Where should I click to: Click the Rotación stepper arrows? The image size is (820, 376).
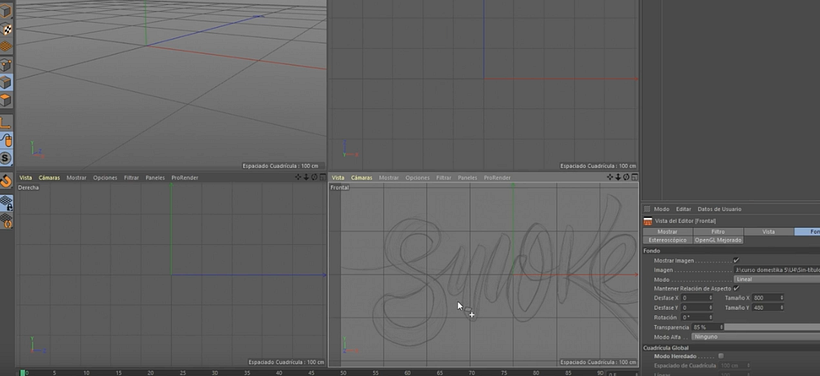pos(710,317)
